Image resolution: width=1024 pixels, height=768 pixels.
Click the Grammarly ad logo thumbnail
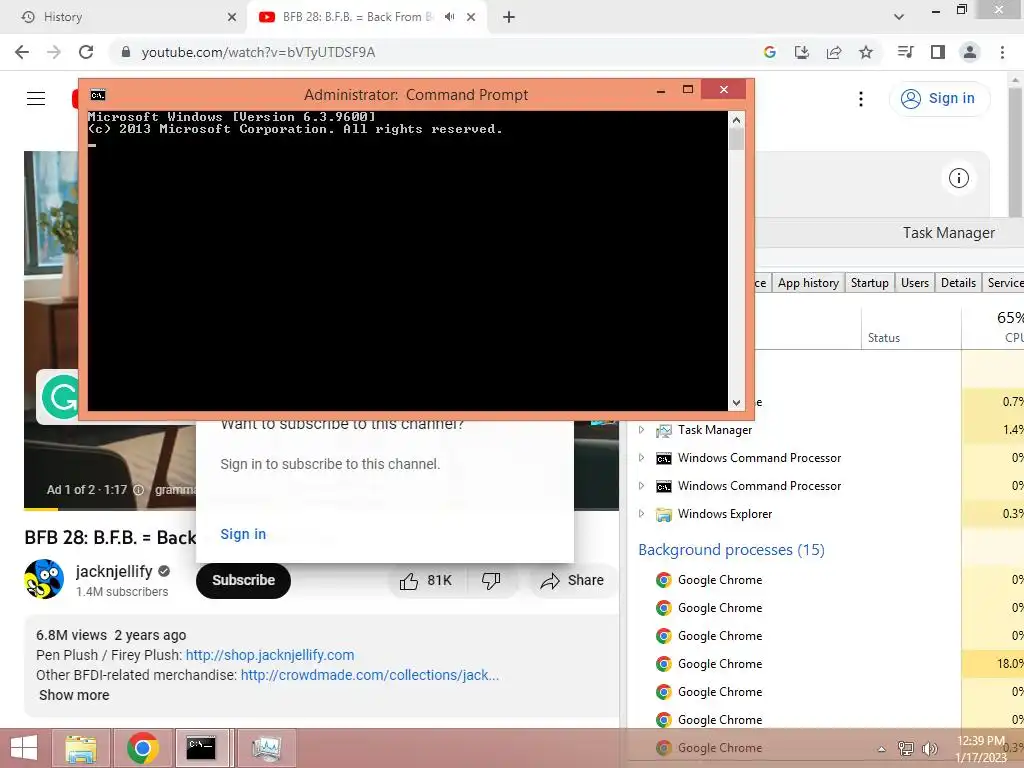tap(59, 396)
